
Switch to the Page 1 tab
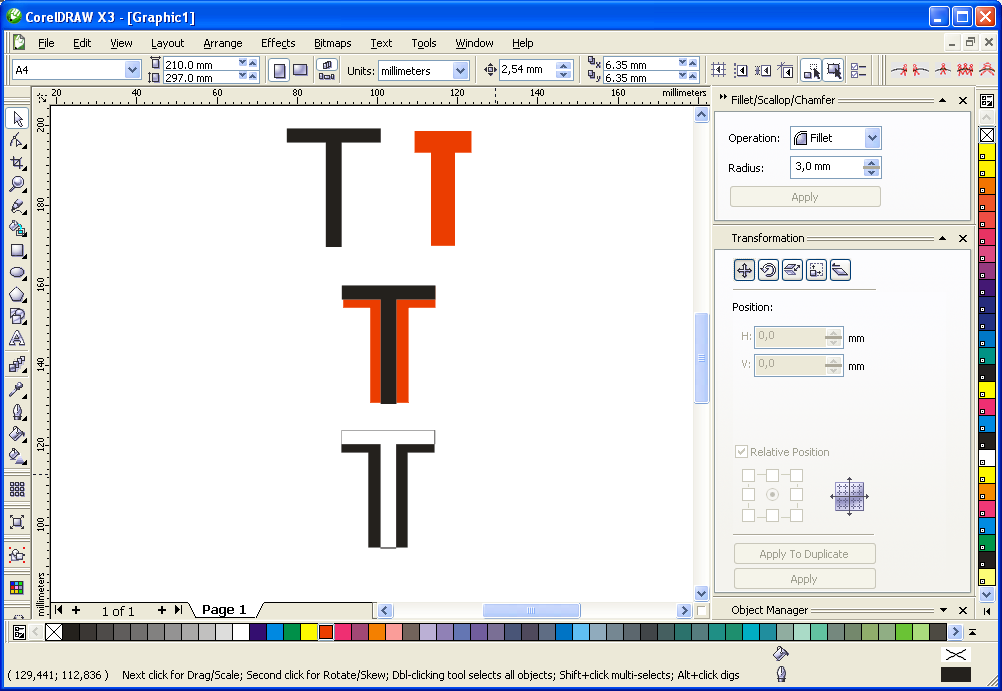tap(224, 610)
